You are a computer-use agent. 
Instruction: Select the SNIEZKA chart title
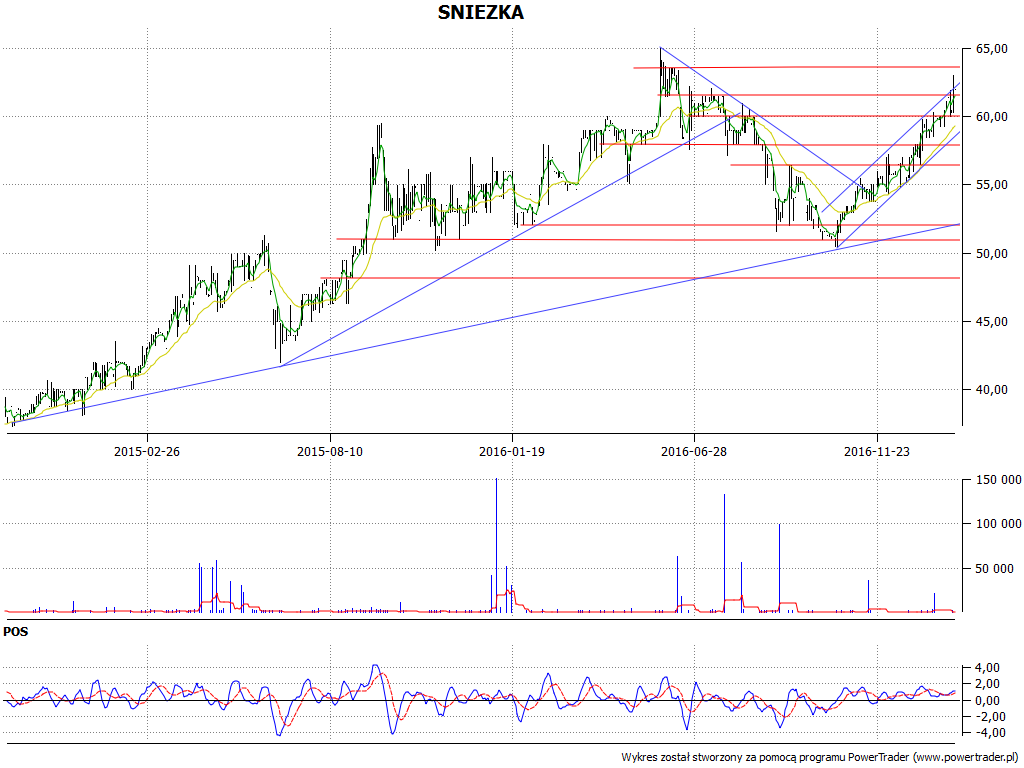pos(481,12)
